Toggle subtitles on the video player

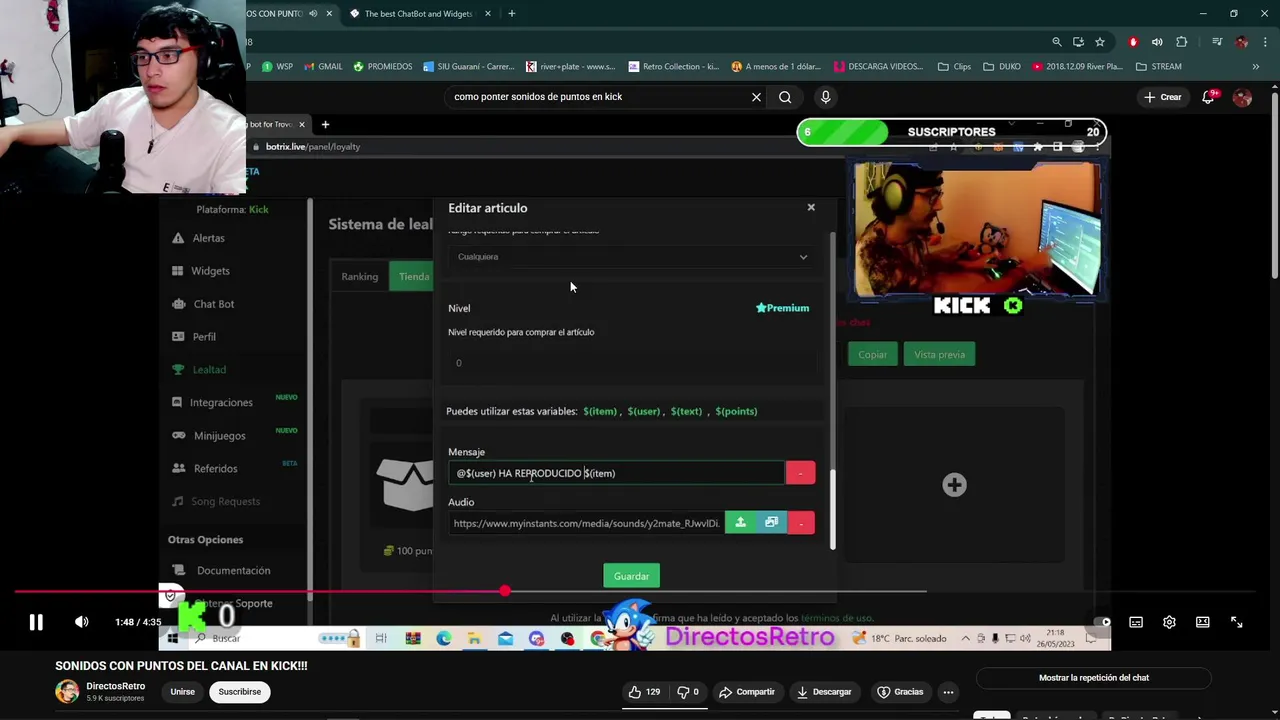pos(1136,622)
